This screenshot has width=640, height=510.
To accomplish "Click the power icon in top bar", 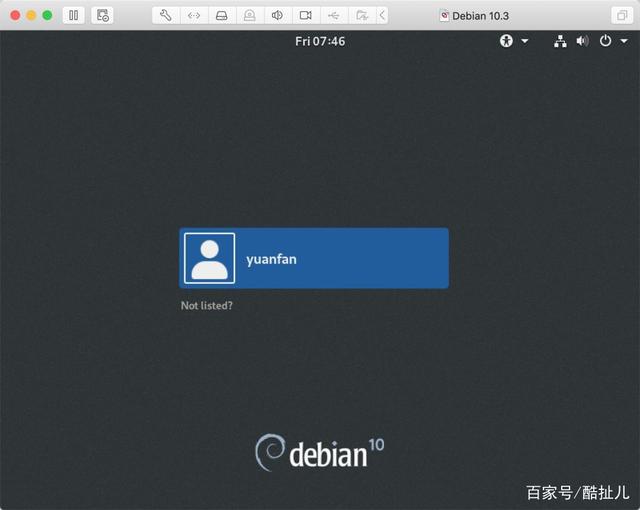I will tap(605, 41).
